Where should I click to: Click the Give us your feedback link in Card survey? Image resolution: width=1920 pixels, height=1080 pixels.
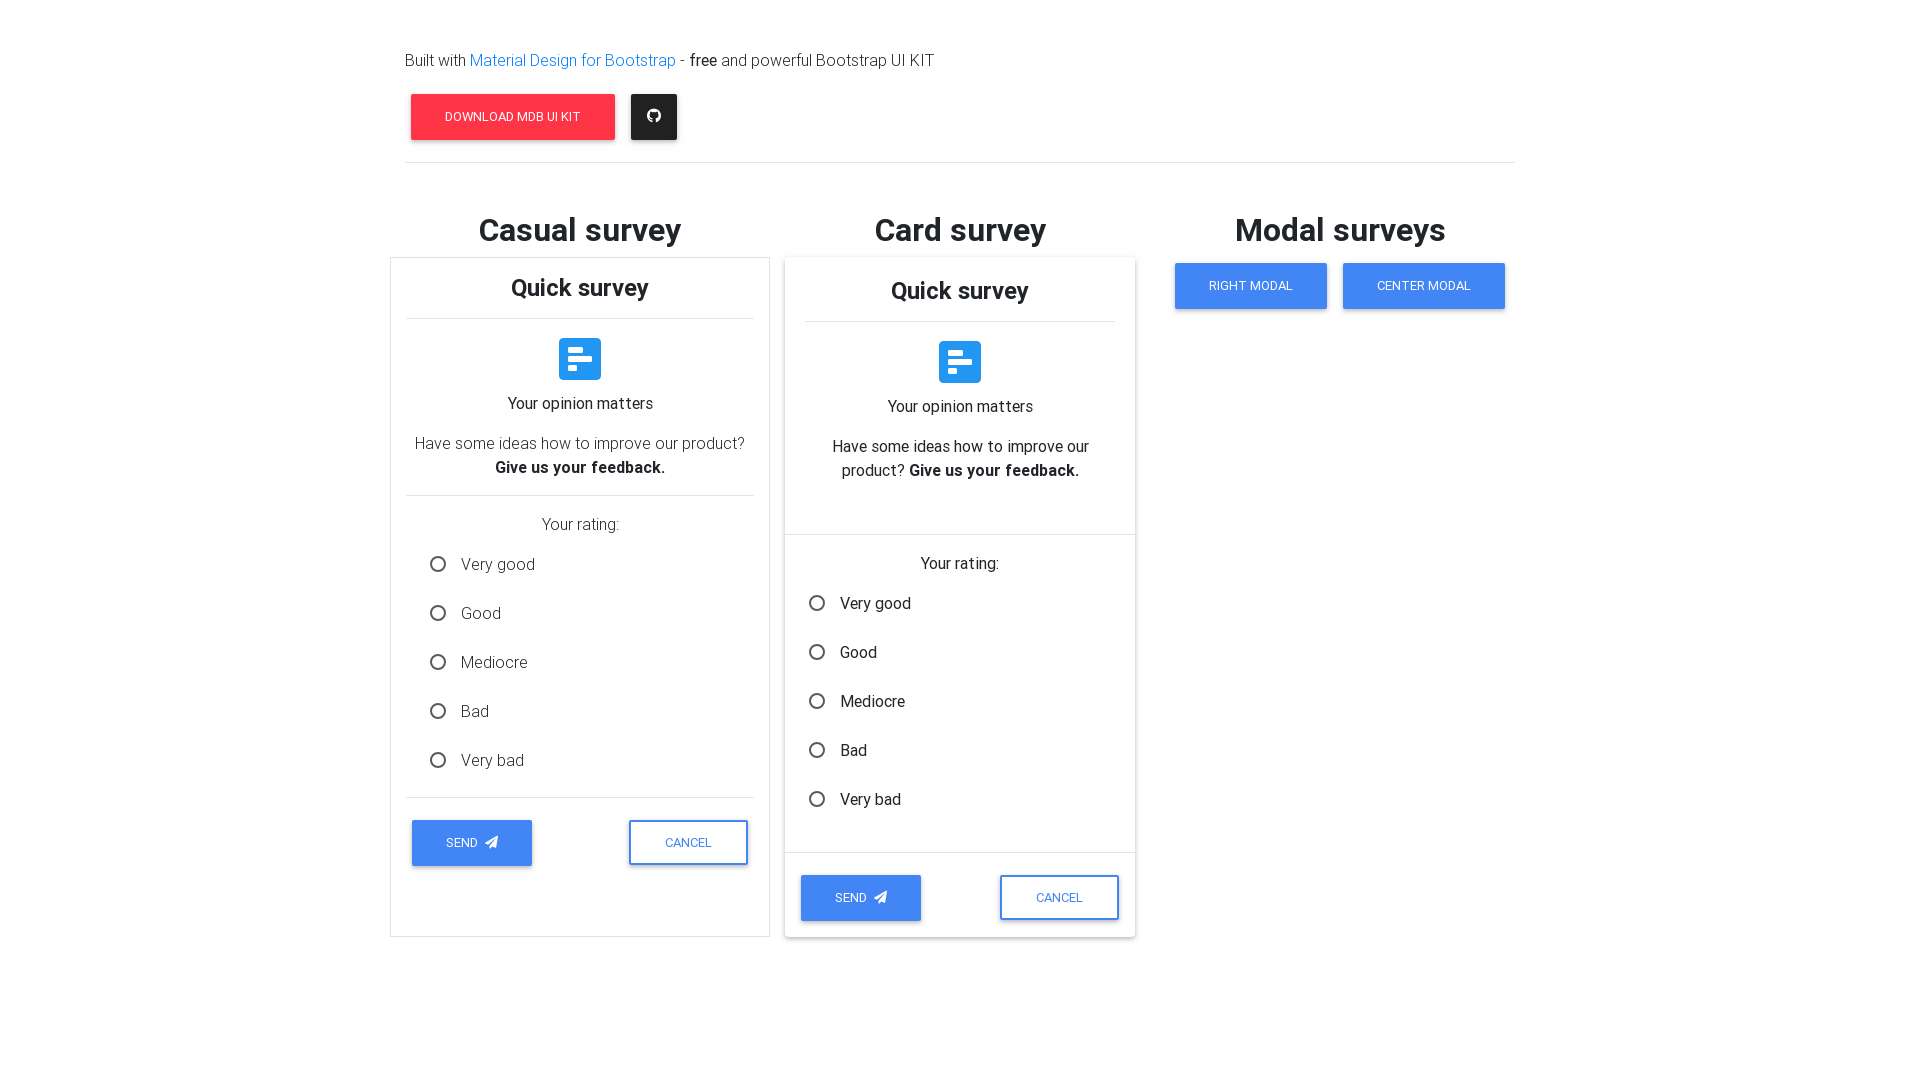[993, 471]
